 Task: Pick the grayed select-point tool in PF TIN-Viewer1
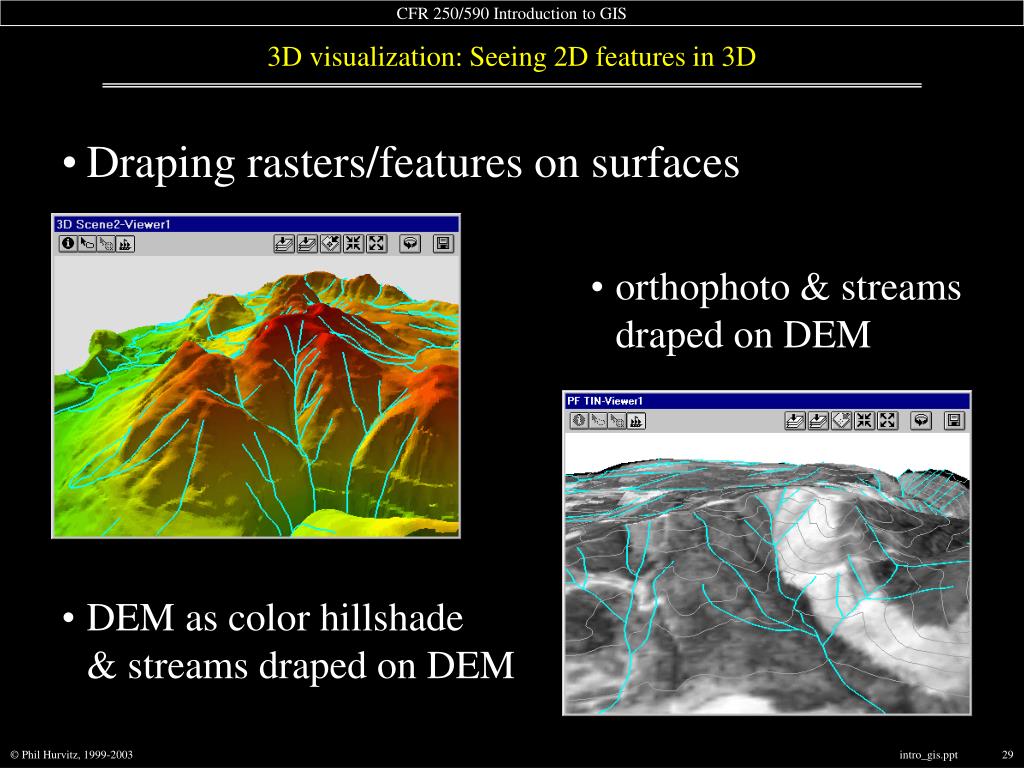616,421
